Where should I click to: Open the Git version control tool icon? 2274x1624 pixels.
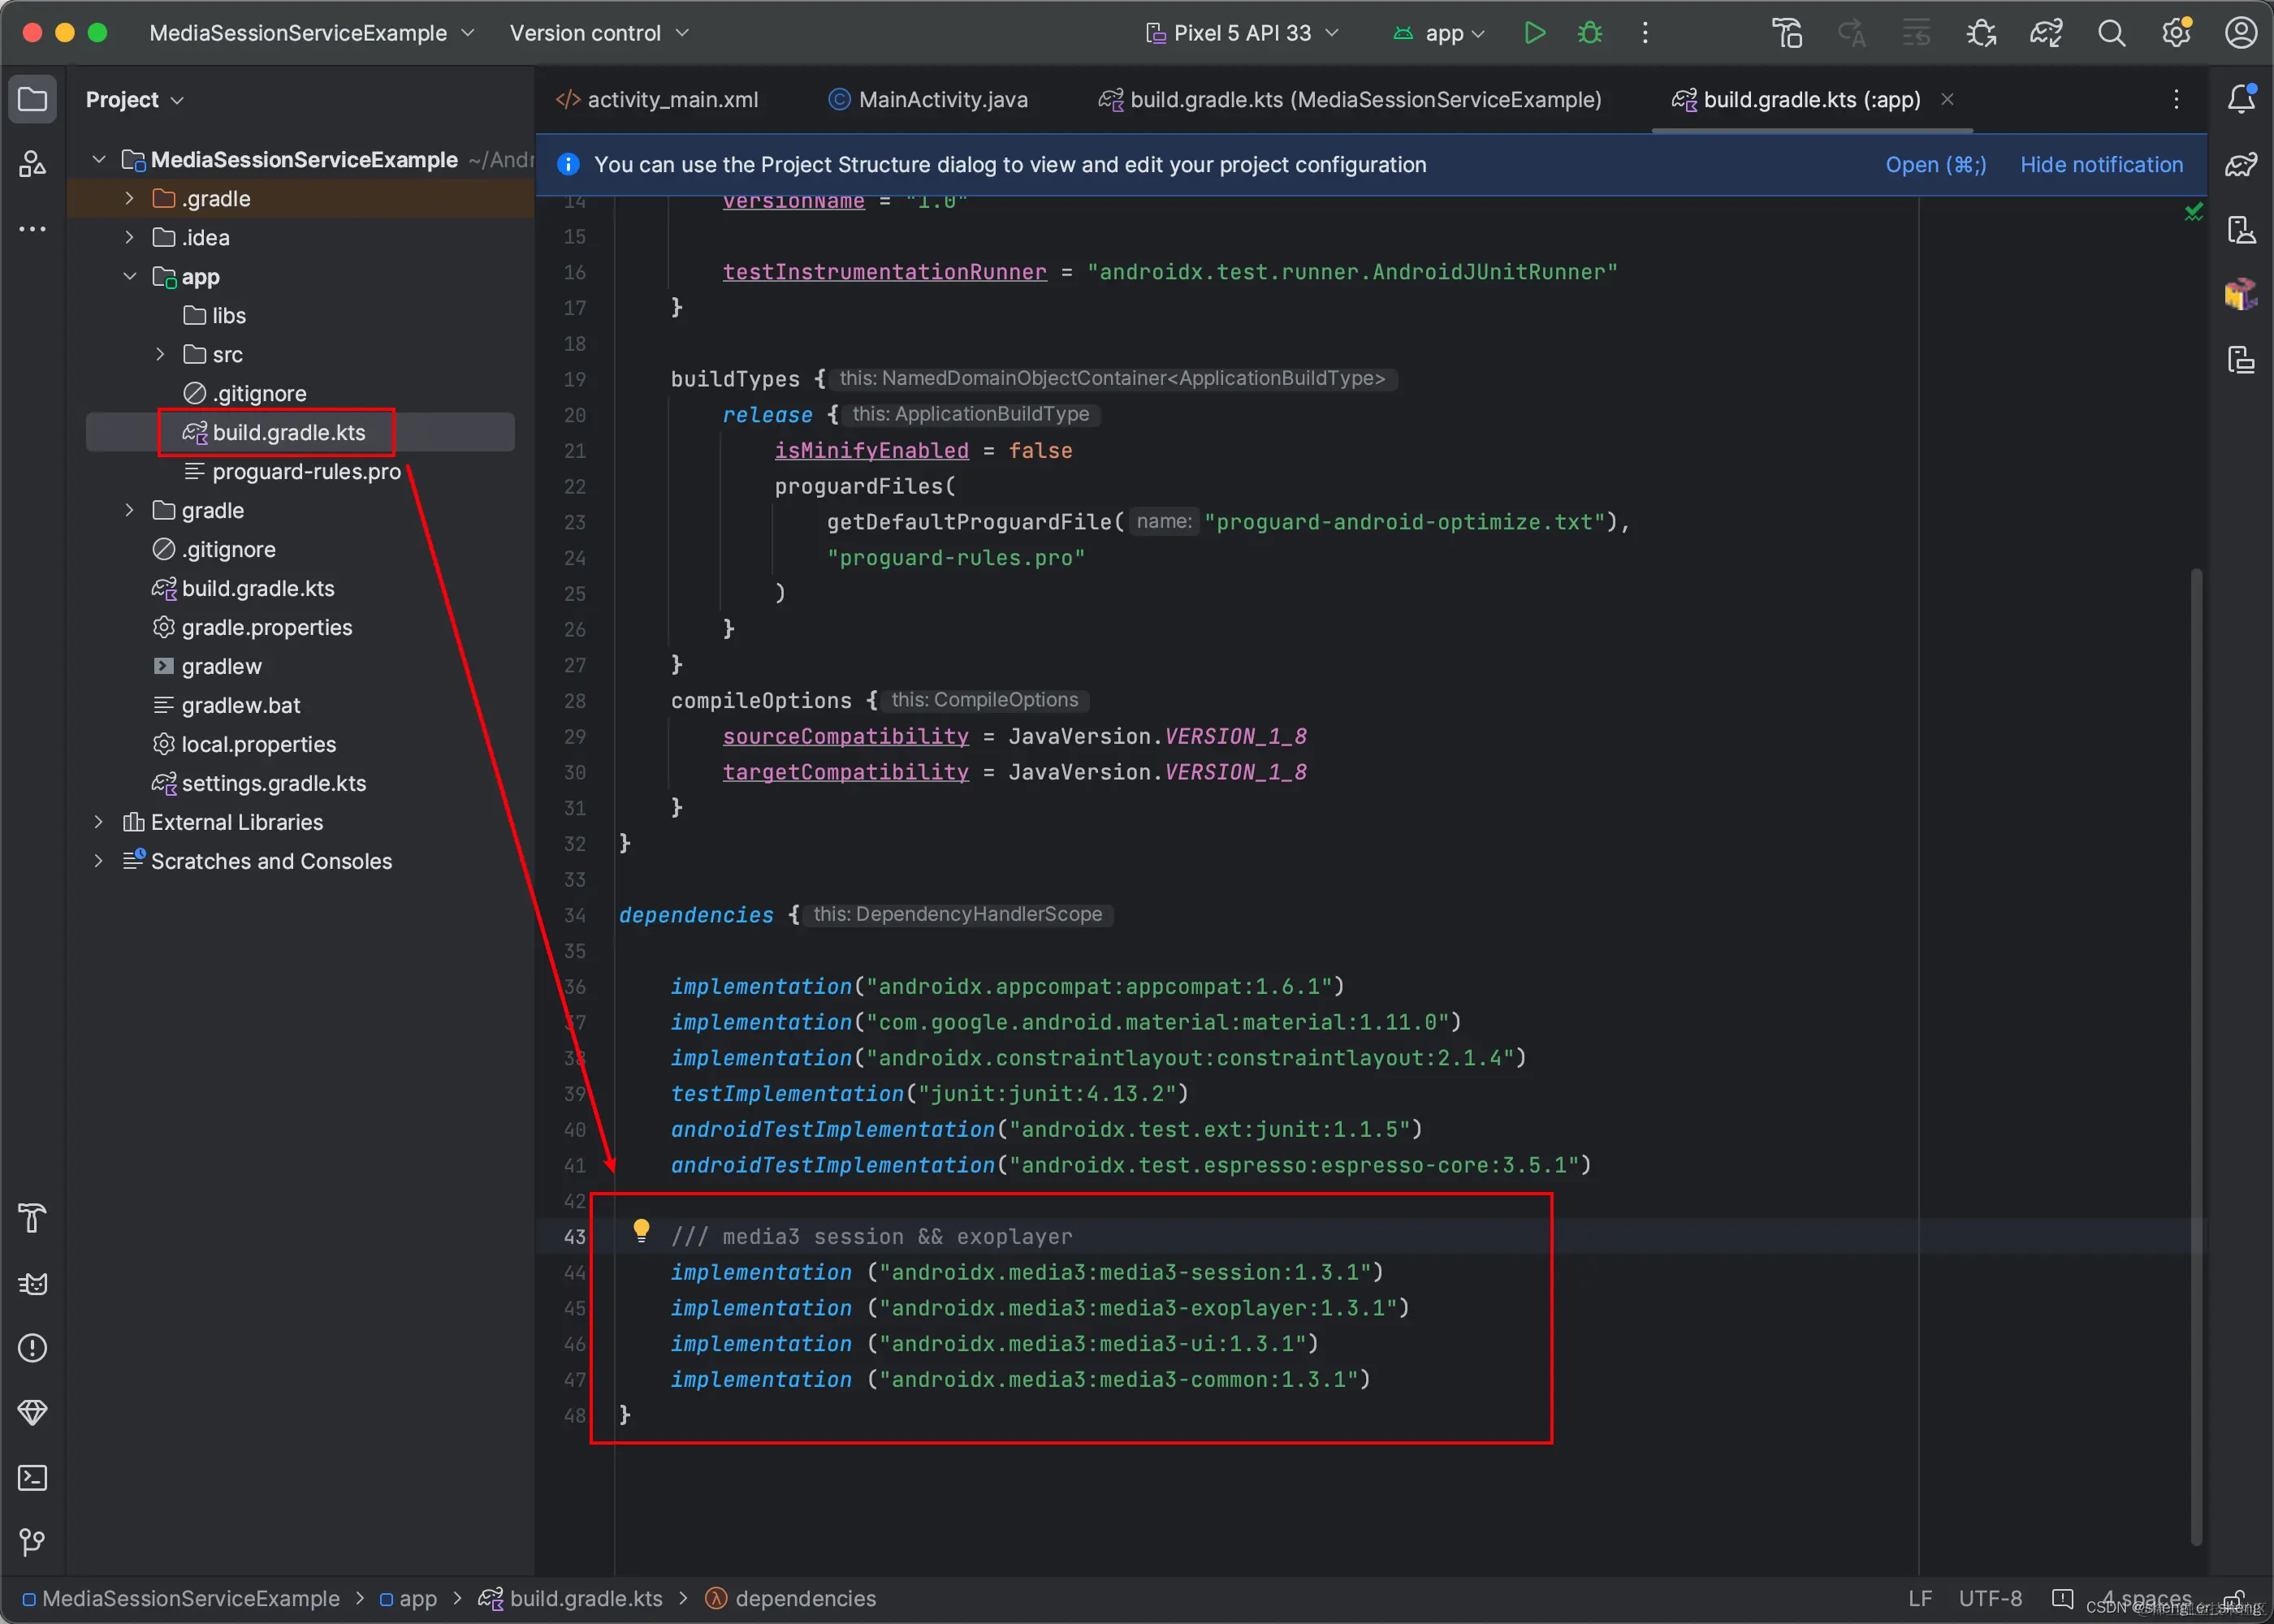tap(32, 1542)
